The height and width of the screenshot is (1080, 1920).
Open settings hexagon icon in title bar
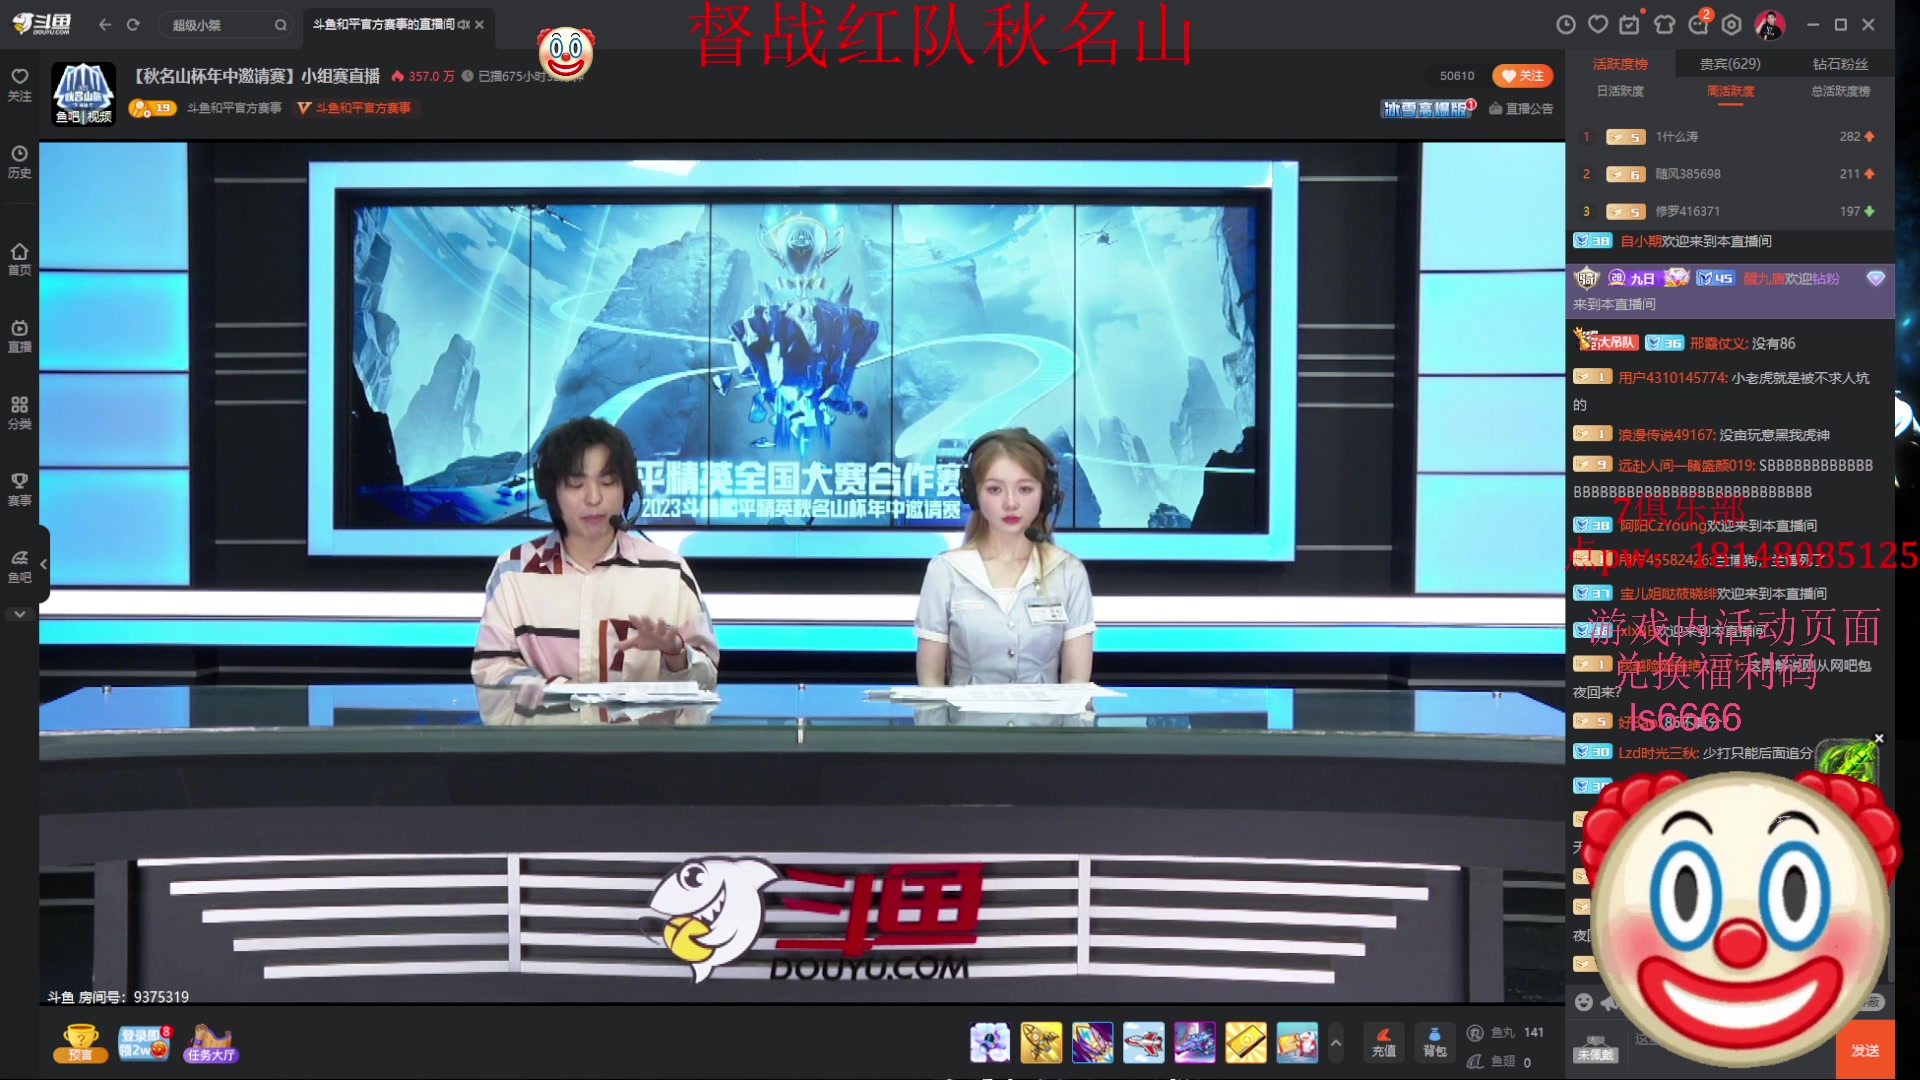(x=1732, y=24)
